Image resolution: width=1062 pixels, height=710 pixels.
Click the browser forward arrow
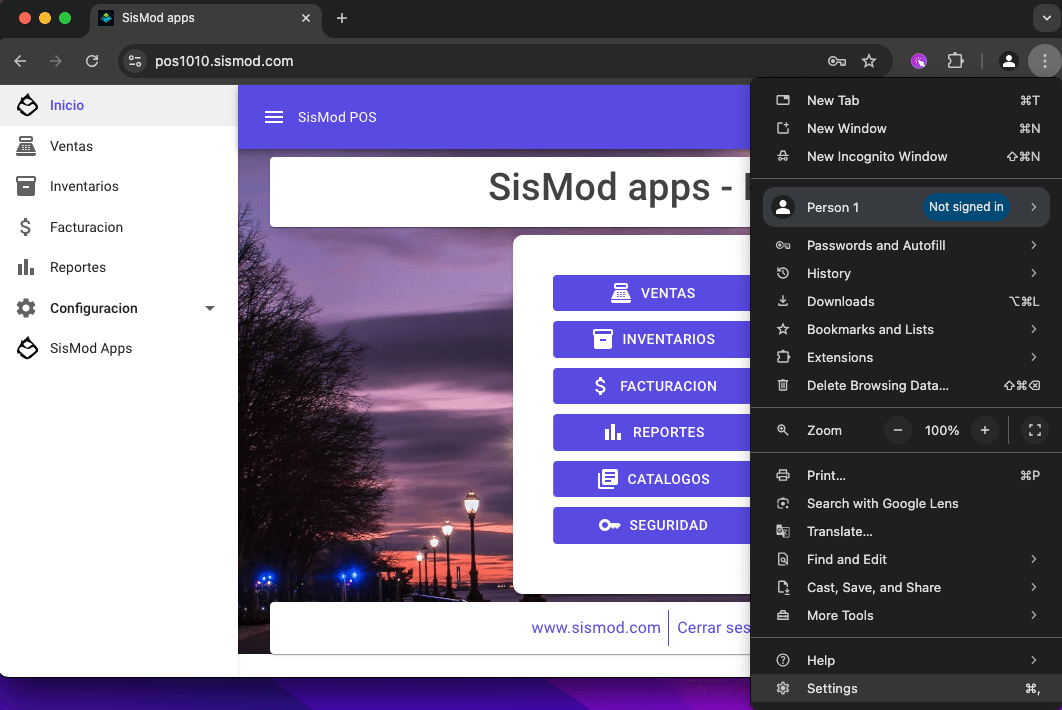(56, 61)
